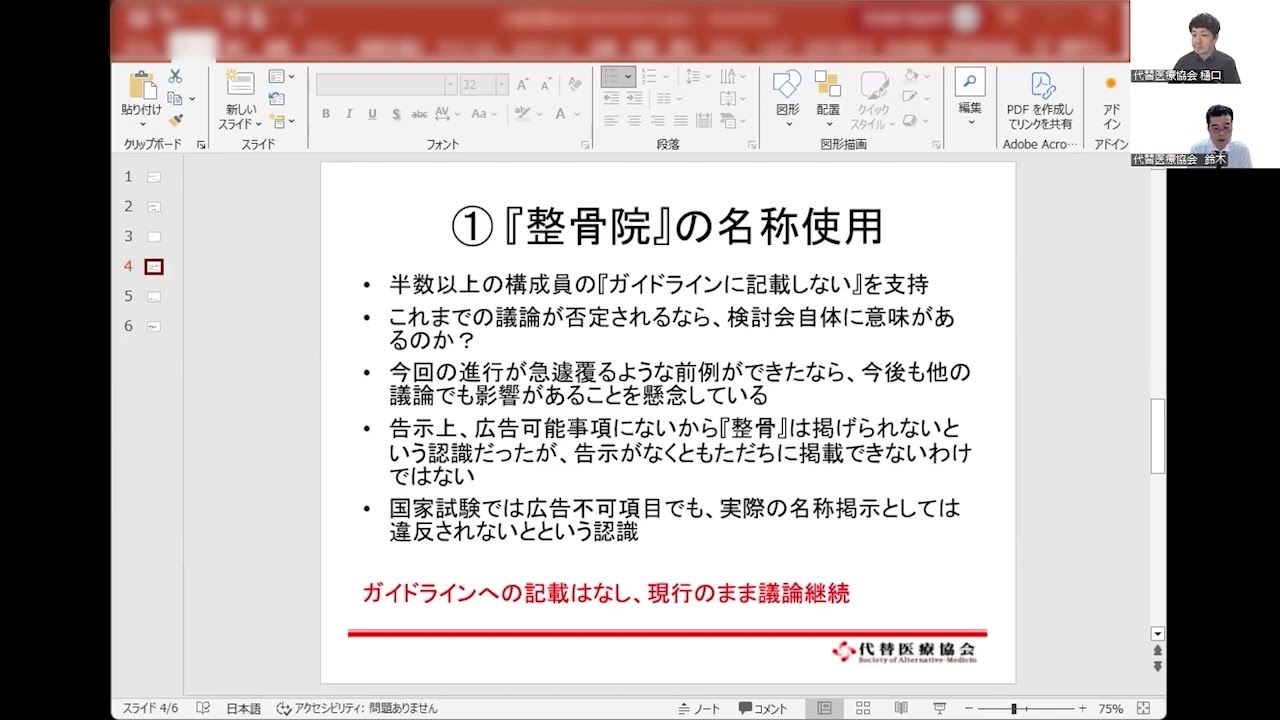This screenshot has height=720, width=1280.
Task: Select slide 5 thumbnail in slide panel
Action: click(x=153, y=296)
